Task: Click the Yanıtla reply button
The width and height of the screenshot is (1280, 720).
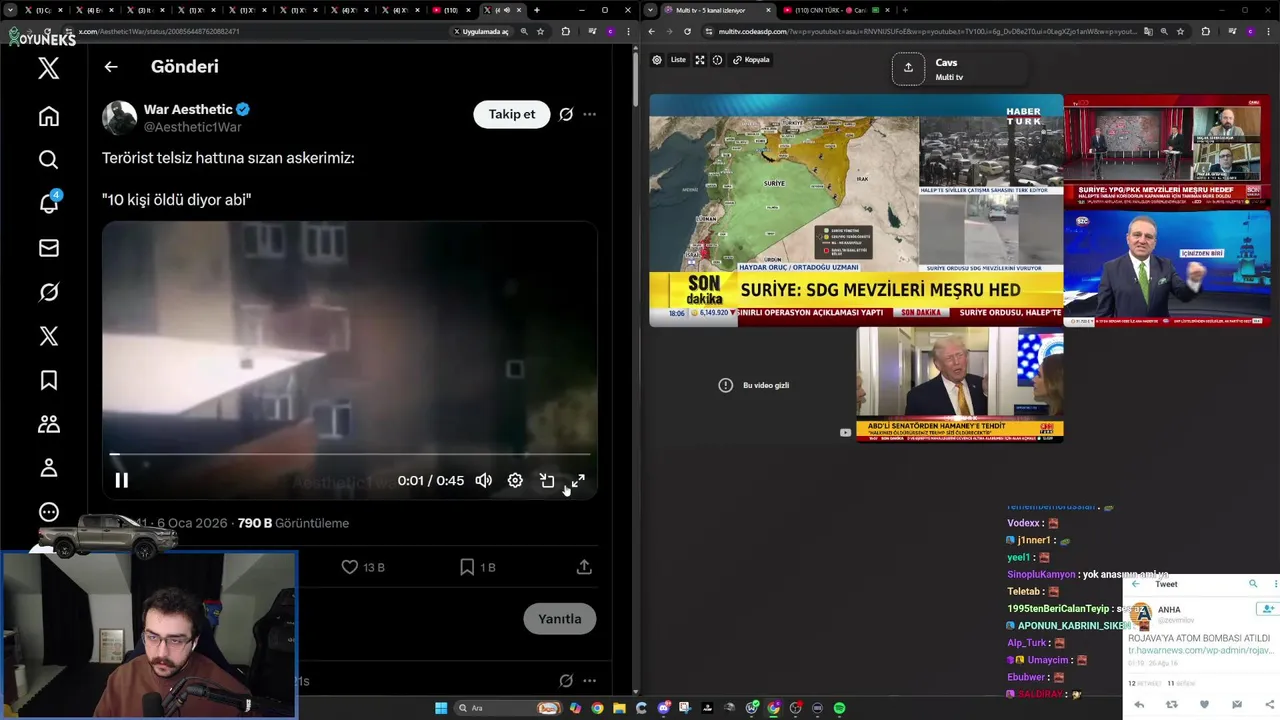Action: [560, 619]
